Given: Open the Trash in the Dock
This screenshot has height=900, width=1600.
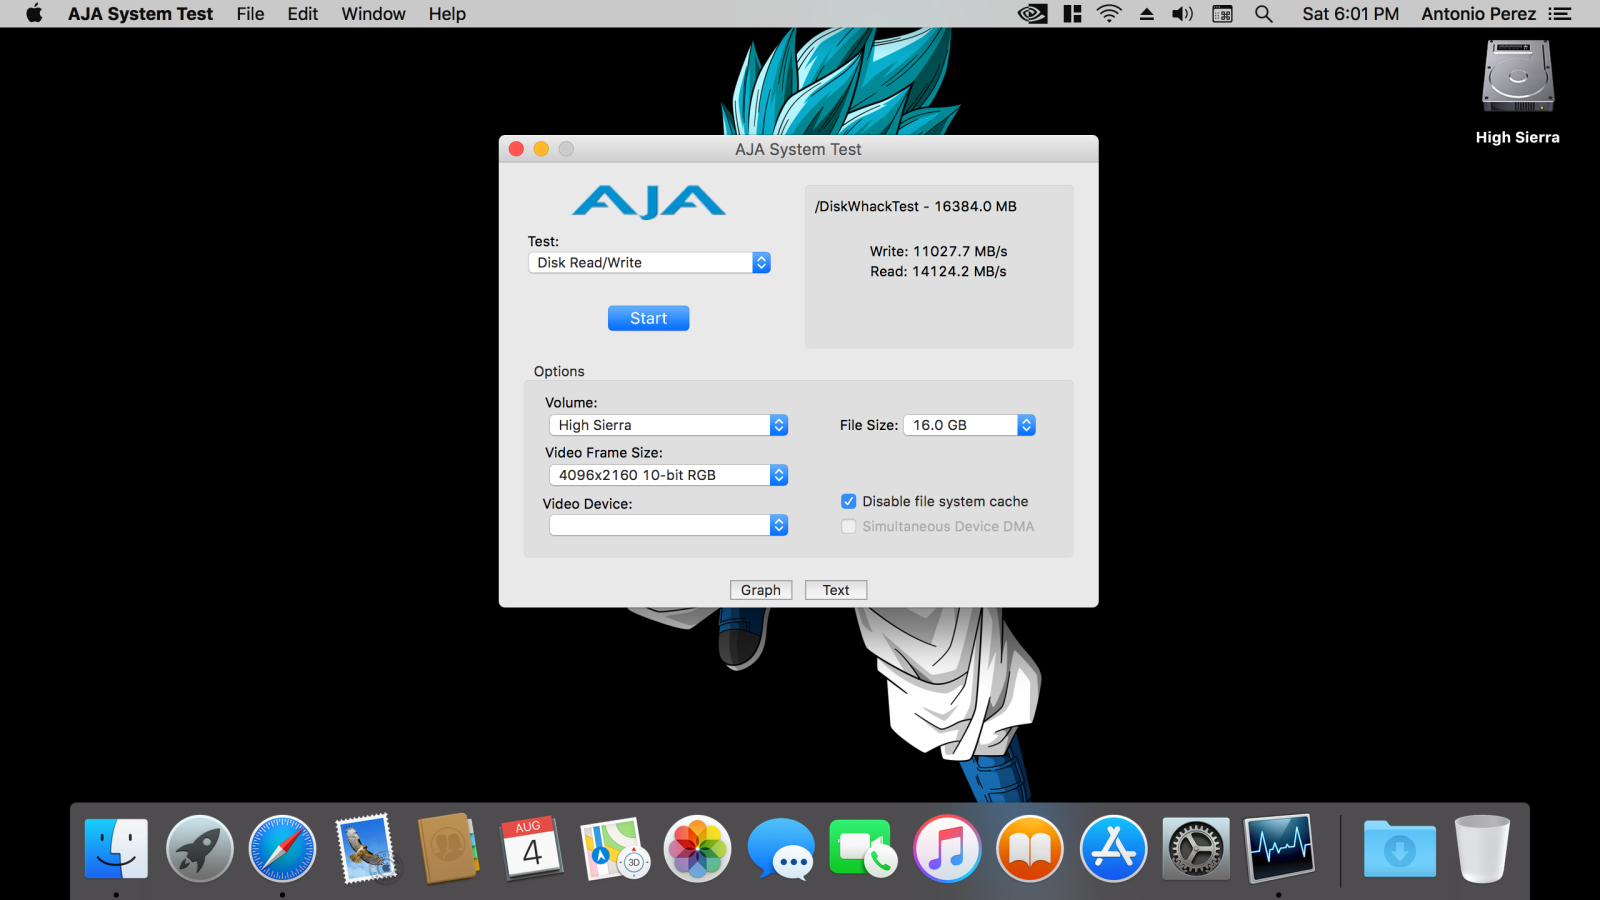Looking at the screenshot, I should click(1482, 849).
